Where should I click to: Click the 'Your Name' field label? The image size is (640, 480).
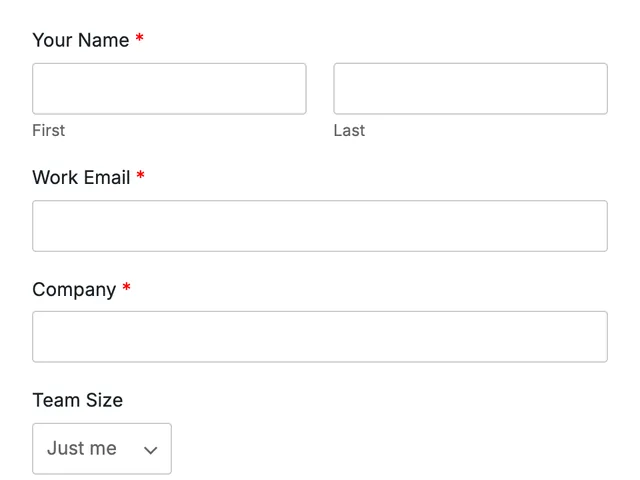(x=81, y=40)
